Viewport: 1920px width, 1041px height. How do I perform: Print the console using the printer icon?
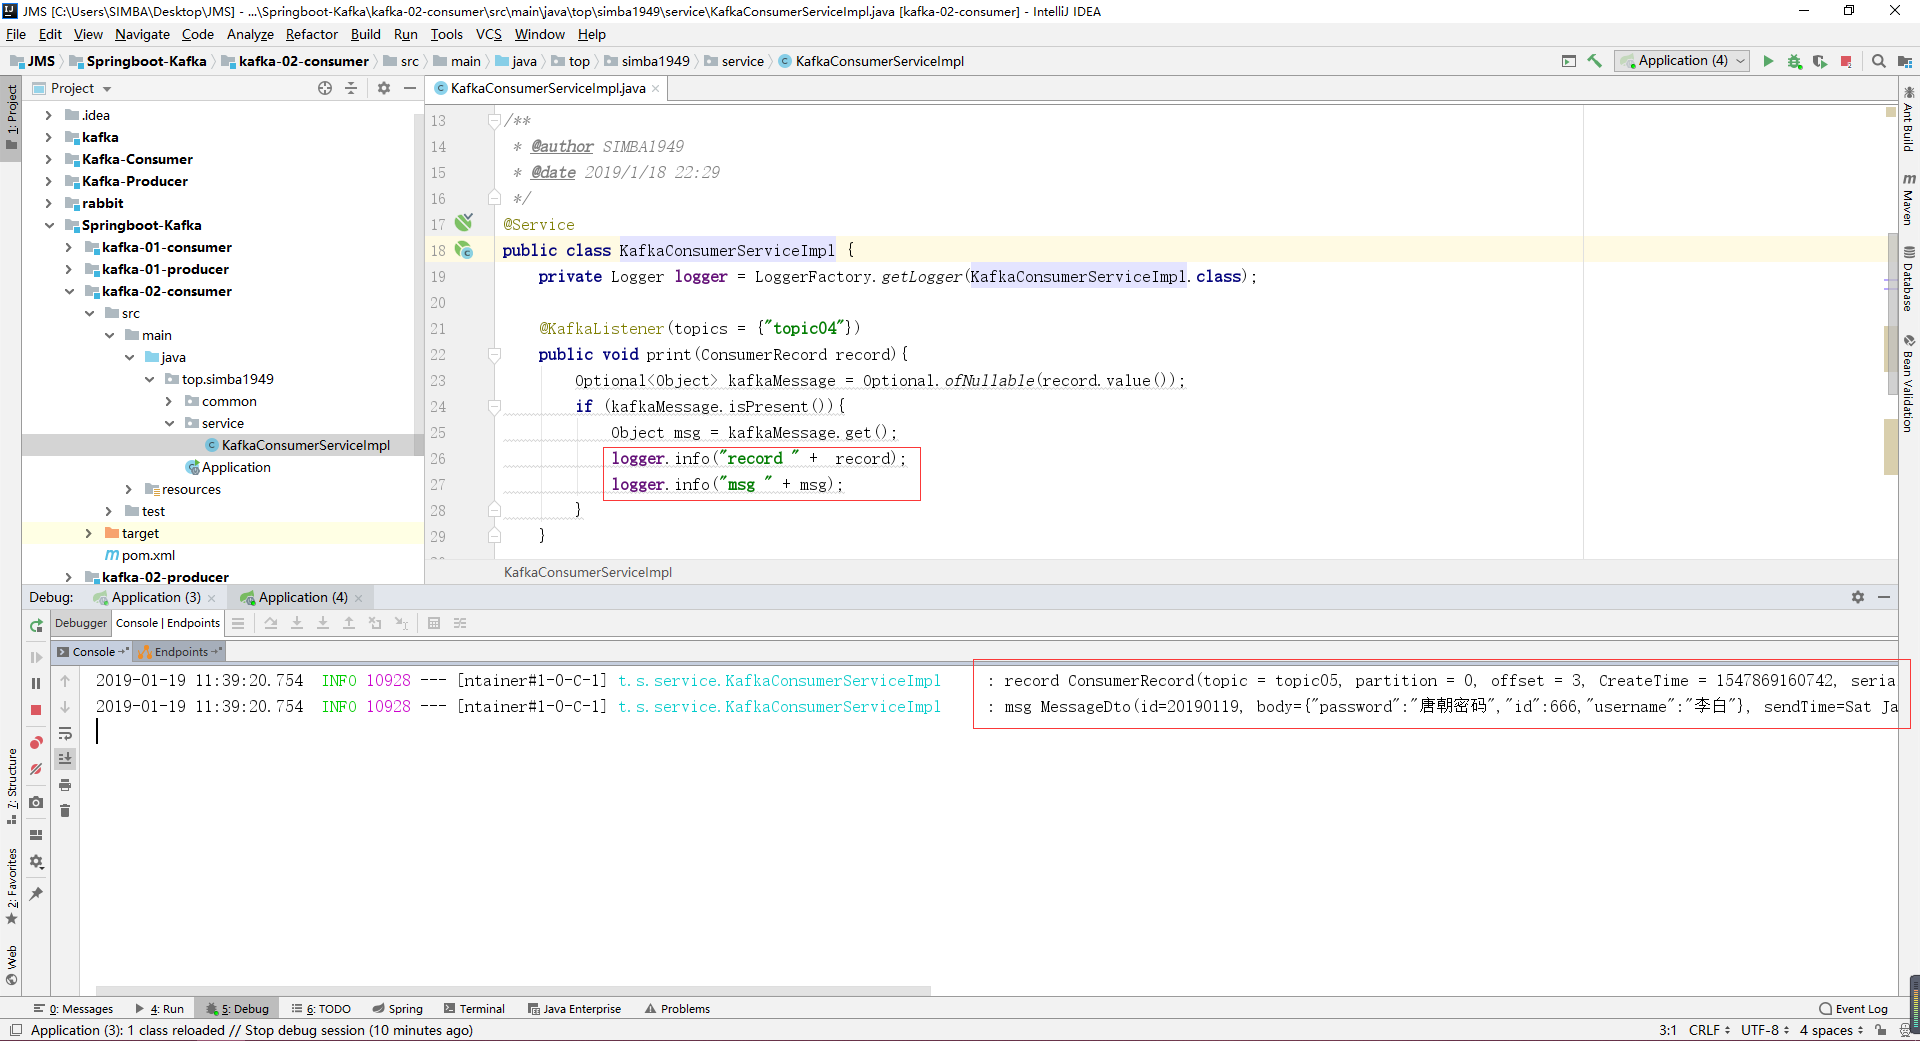[65, 785]
